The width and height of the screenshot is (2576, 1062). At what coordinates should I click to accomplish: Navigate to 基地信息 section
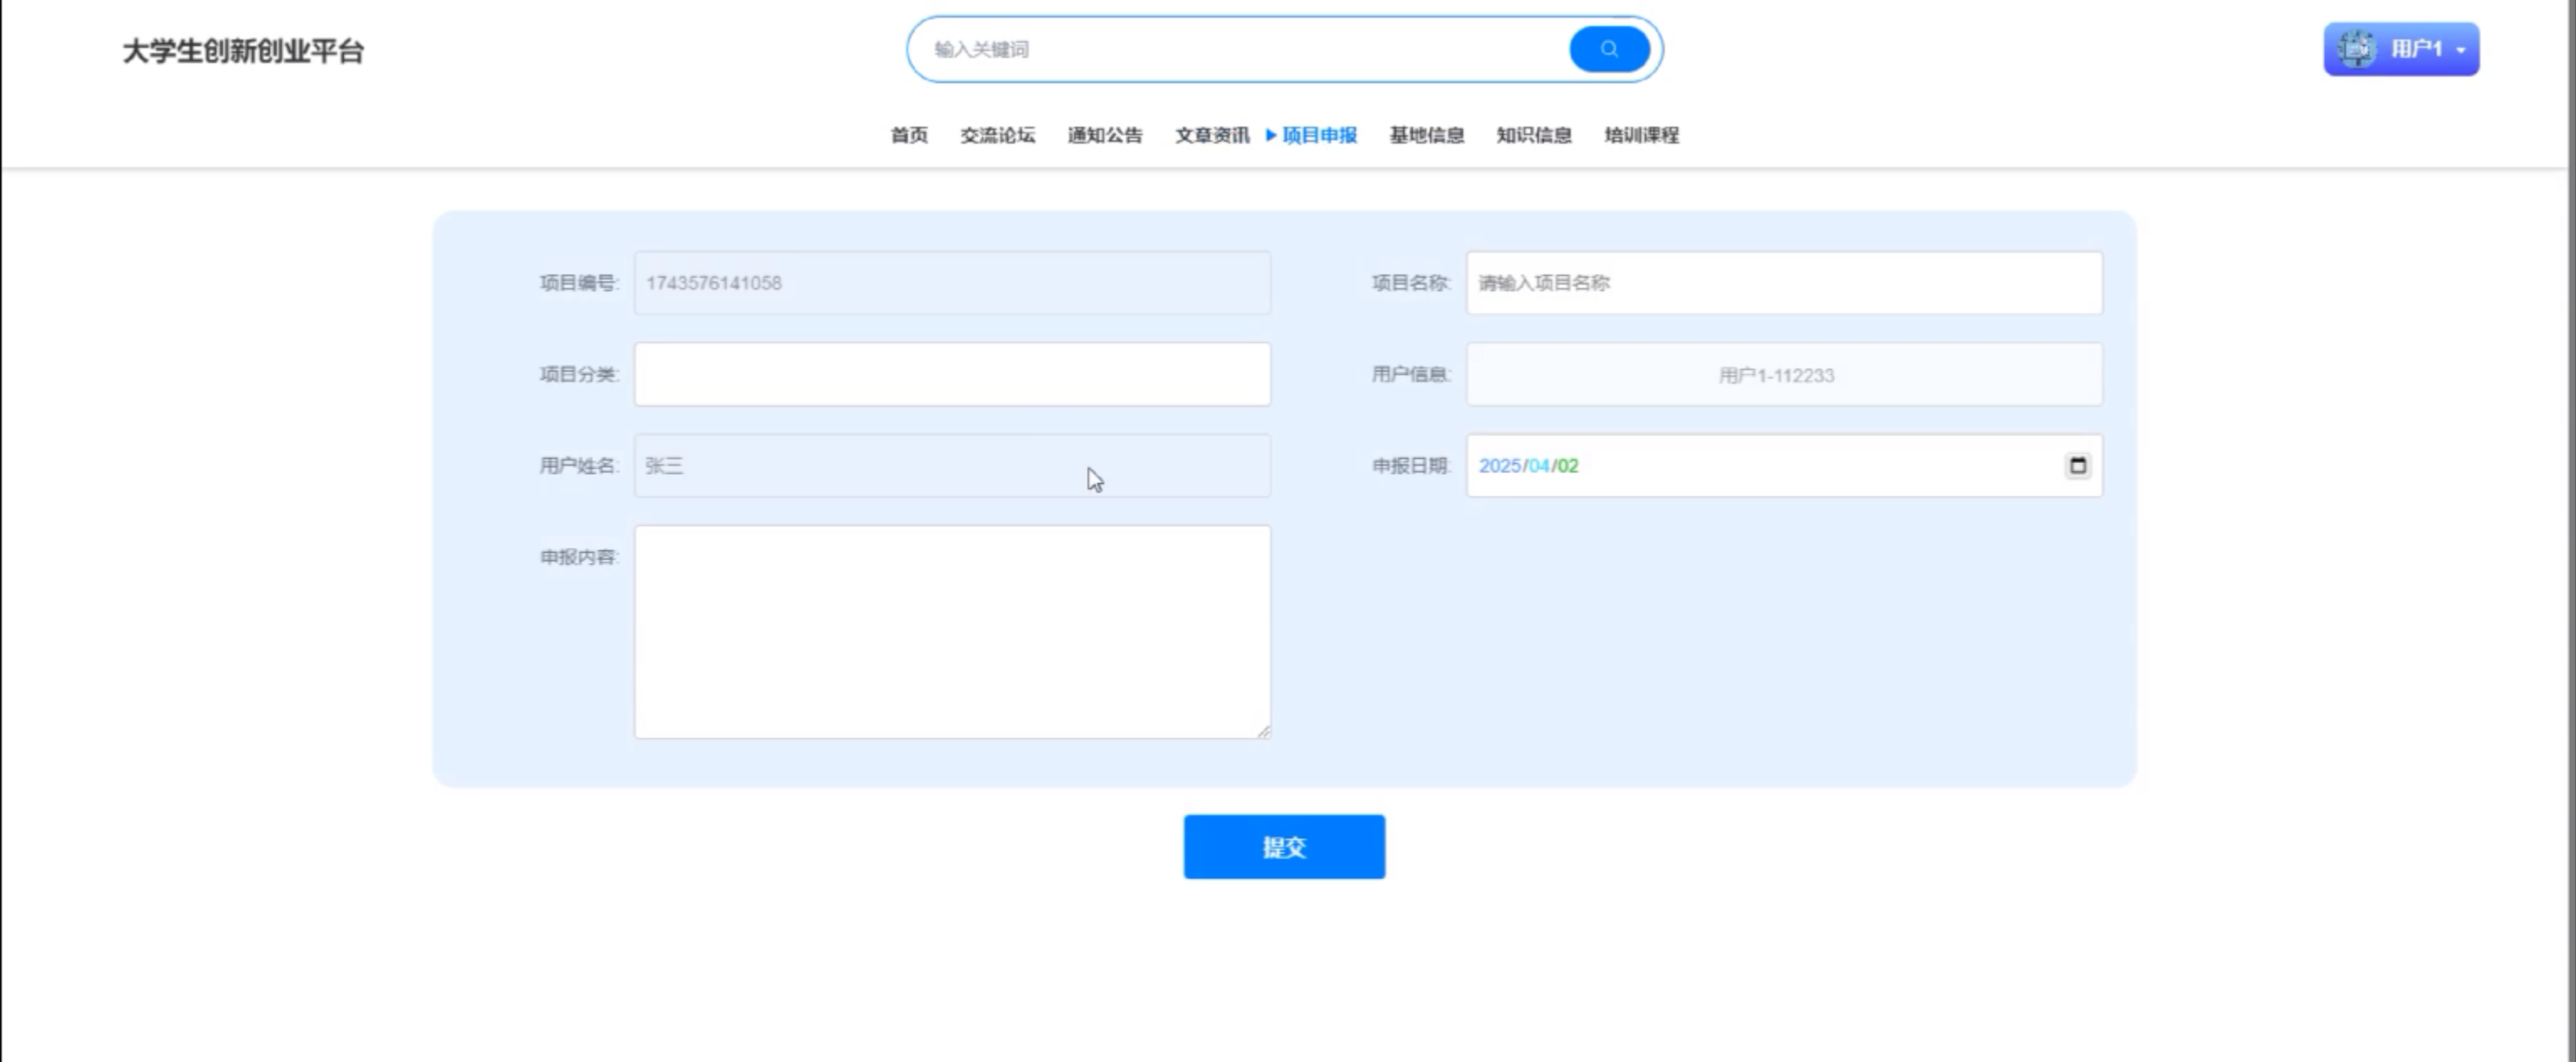point(1426,135)
